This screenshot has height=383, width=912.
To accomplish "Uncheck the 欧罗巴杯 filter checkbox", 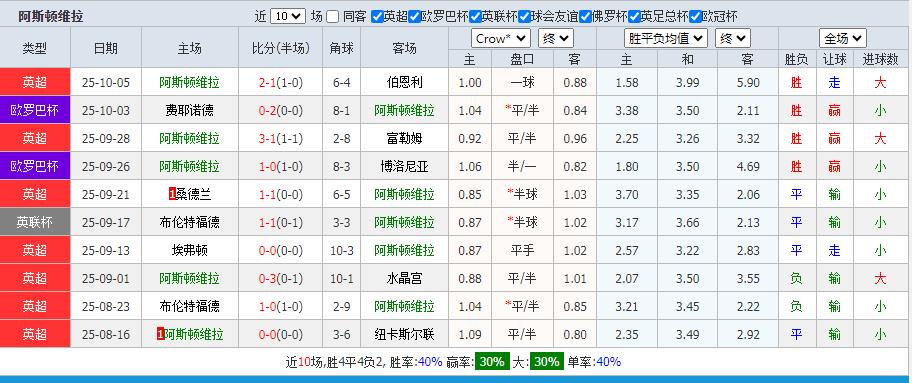I will pyautogui.click(x=414, y=16).
